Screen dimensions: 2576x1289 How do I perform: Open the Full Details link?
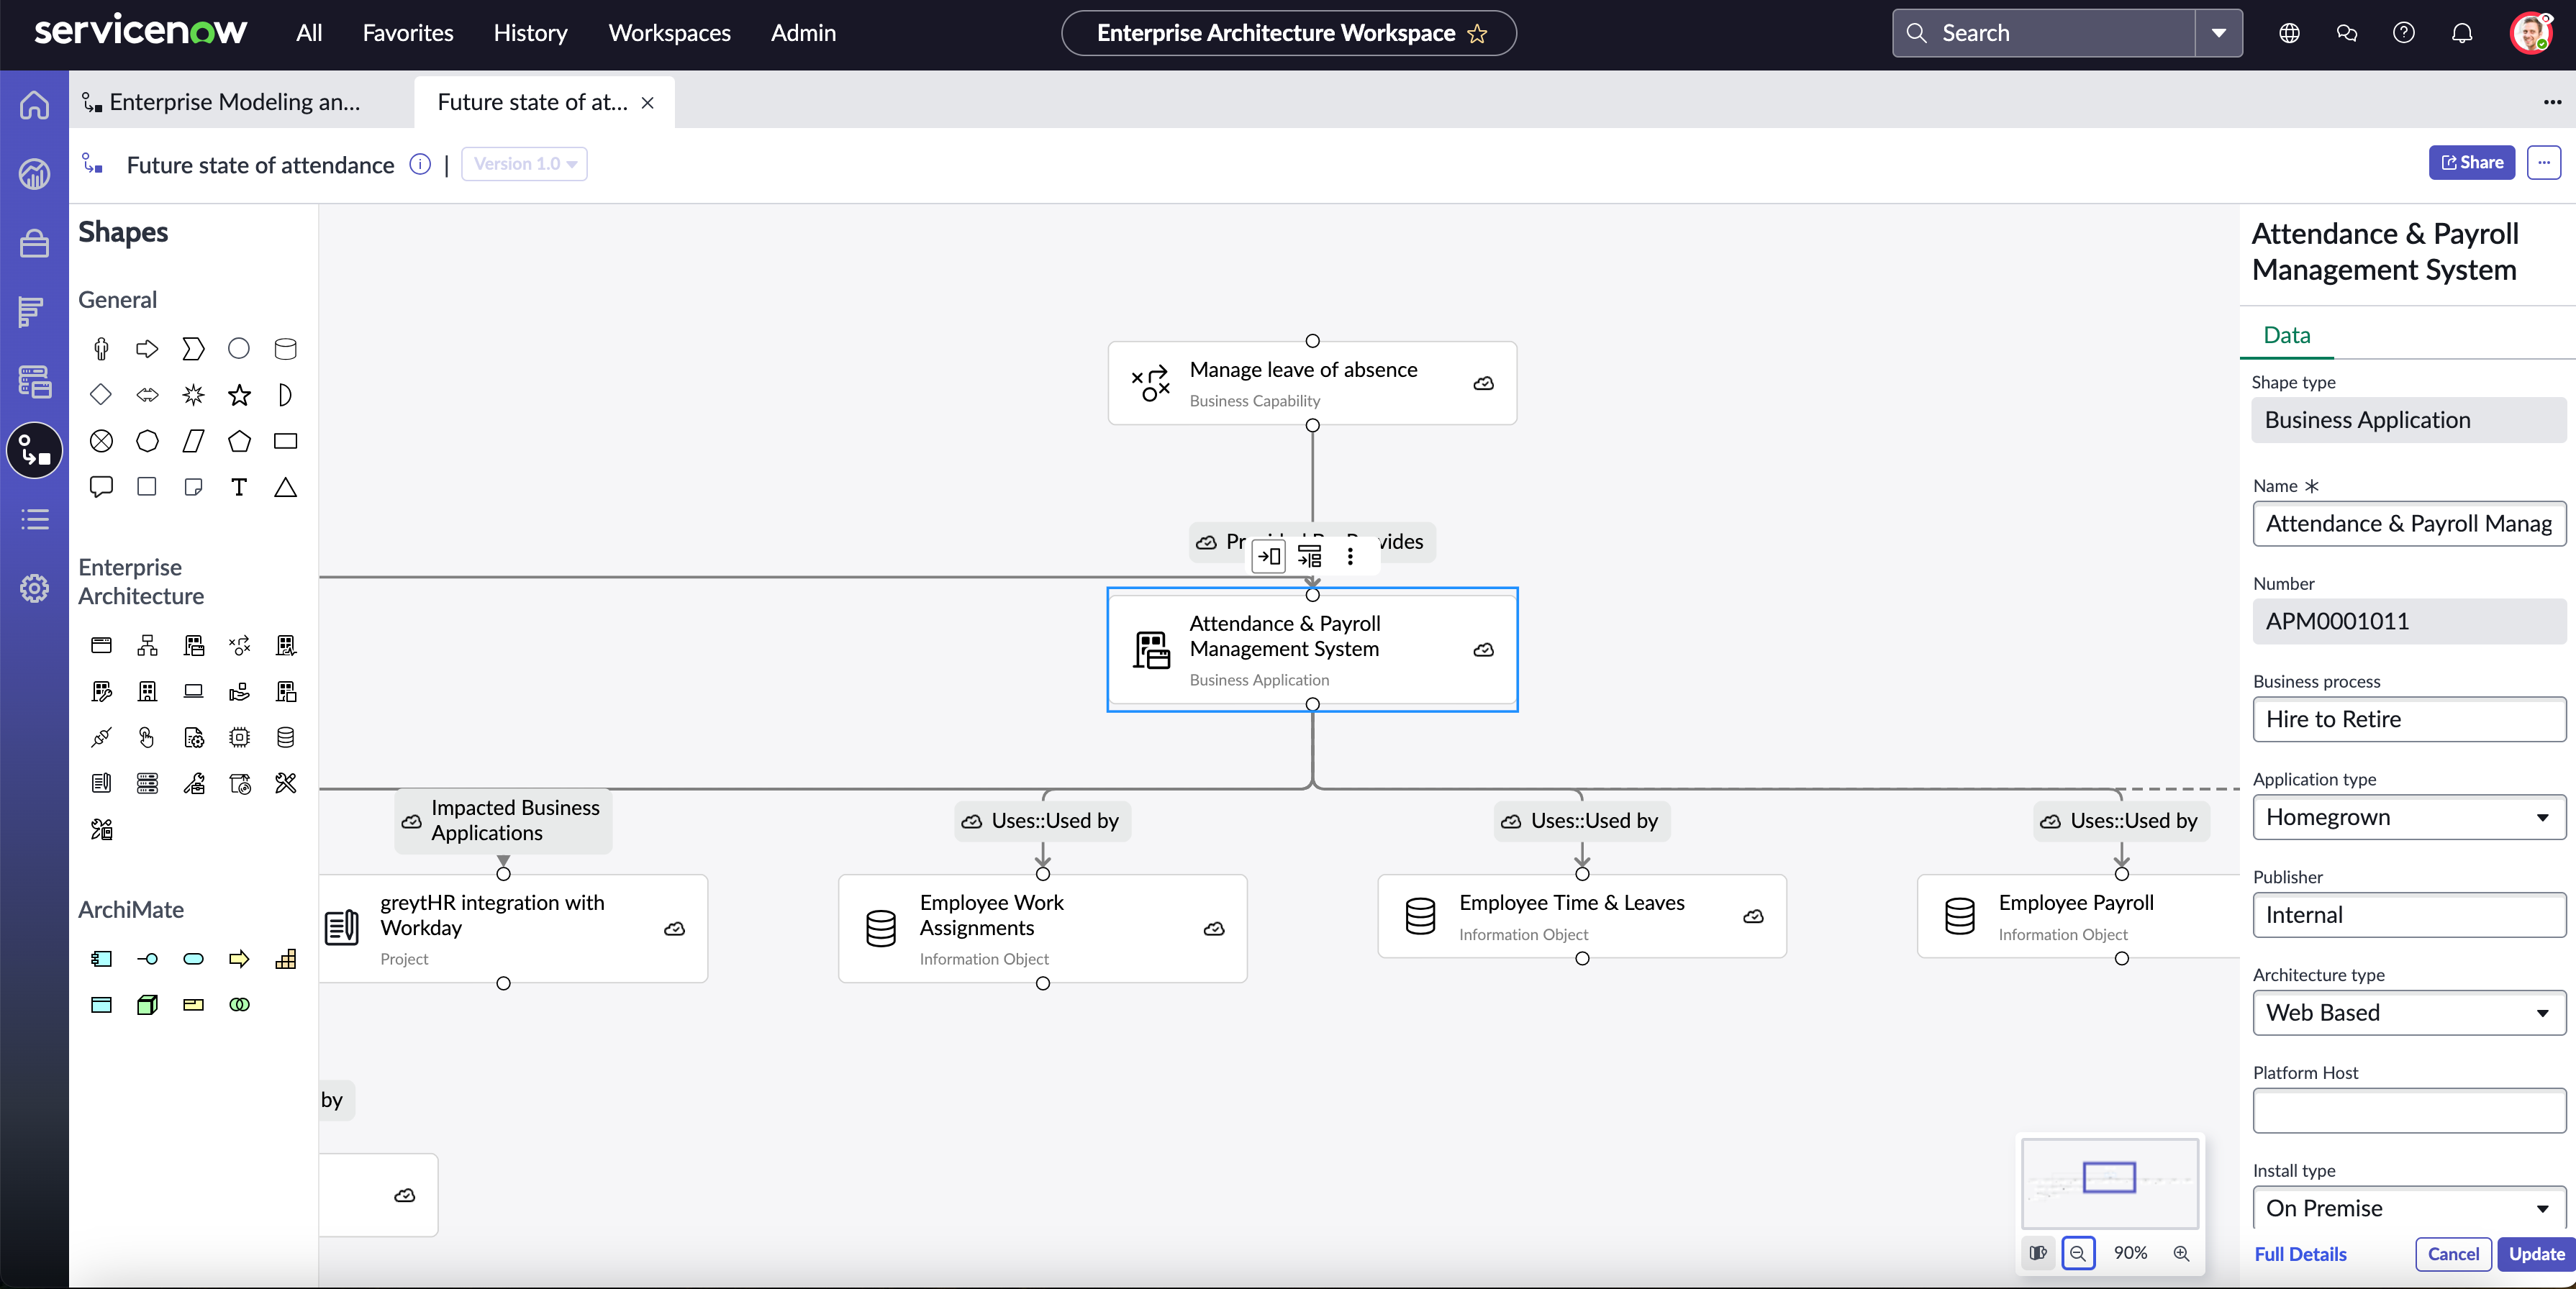pyautogui.click(x=2300, y=1254)
